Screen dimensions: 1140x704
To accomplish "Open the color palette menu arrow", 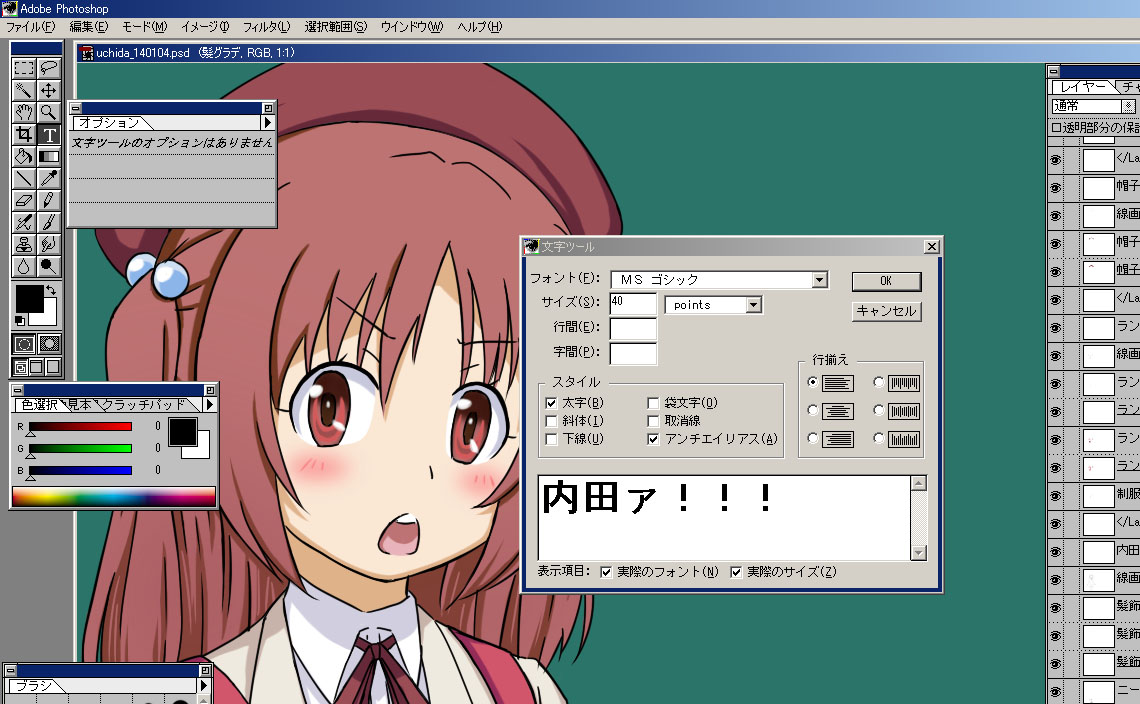I will (x=209, y=404).
